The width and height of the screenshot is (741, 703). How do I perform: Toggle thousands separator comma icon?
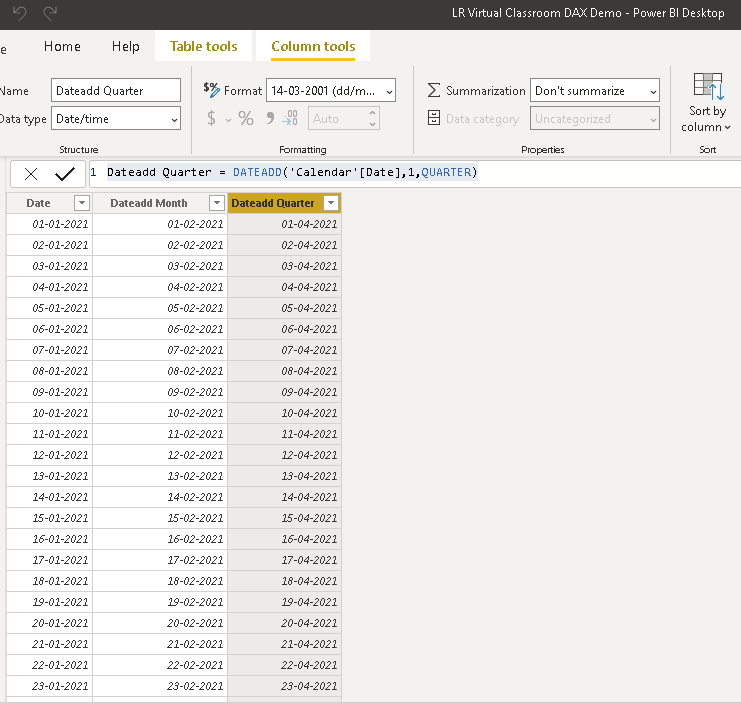[x=270, y=118]
